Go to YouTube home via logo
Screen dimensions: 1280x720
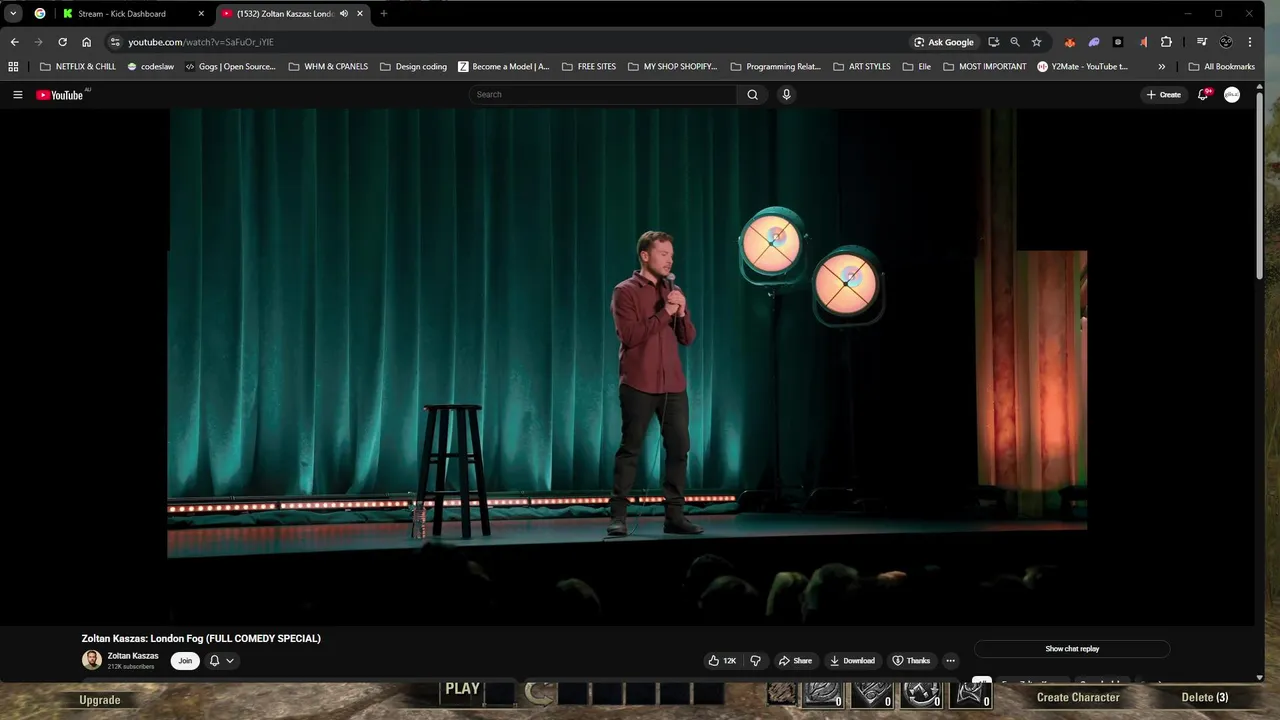pos(60,95)
